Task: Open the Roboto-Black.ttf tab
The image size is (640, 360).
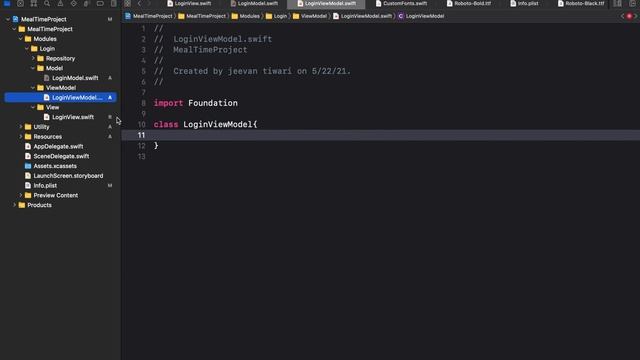Action: (581, 3)
